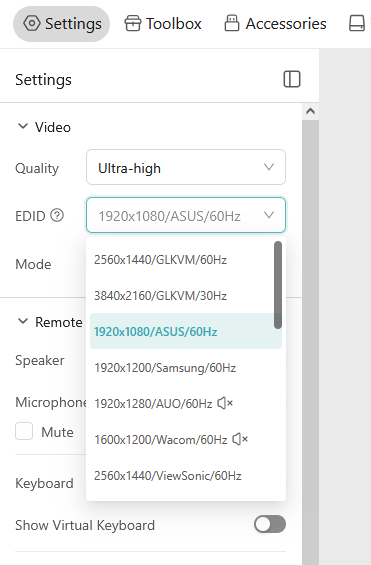
Task: Toggle Show Virtual Keyboard switch
Action: coord(270,524)
